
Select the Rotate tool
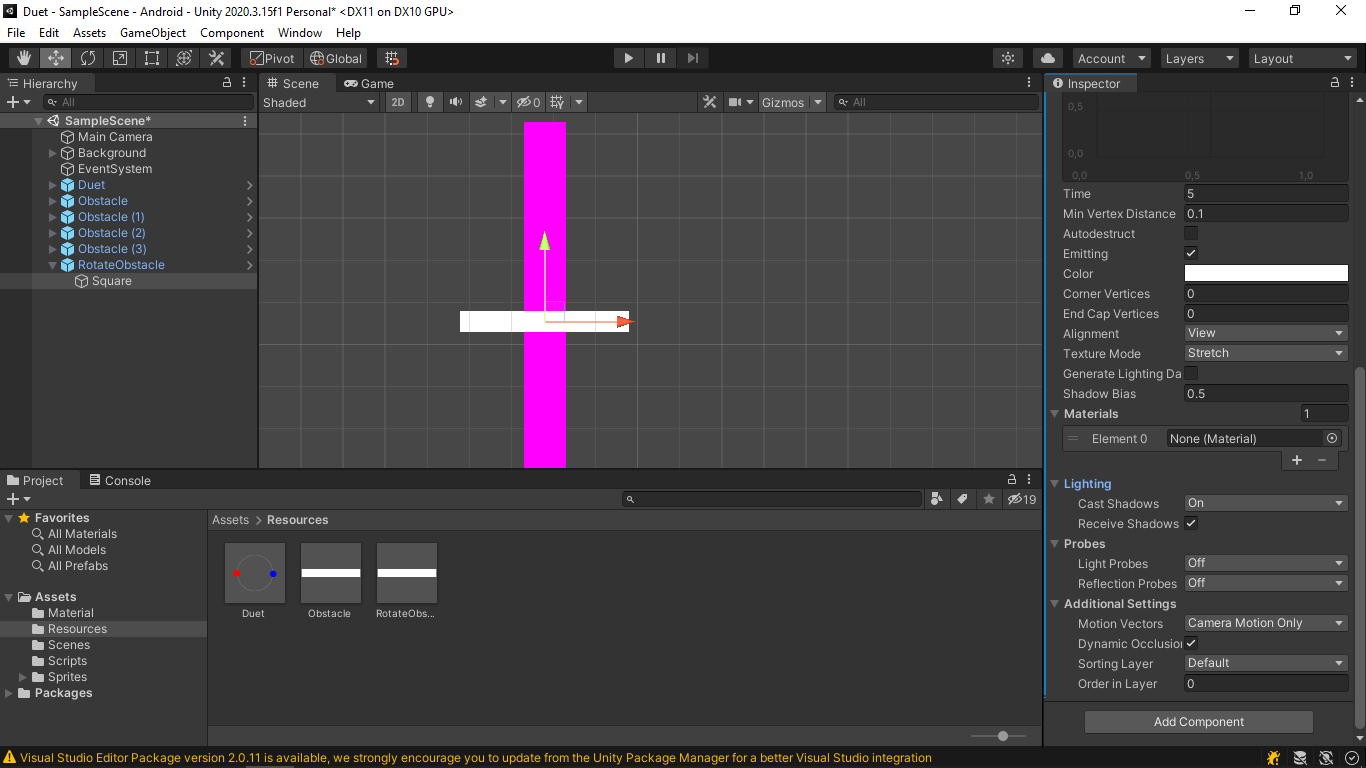[88, 58]
